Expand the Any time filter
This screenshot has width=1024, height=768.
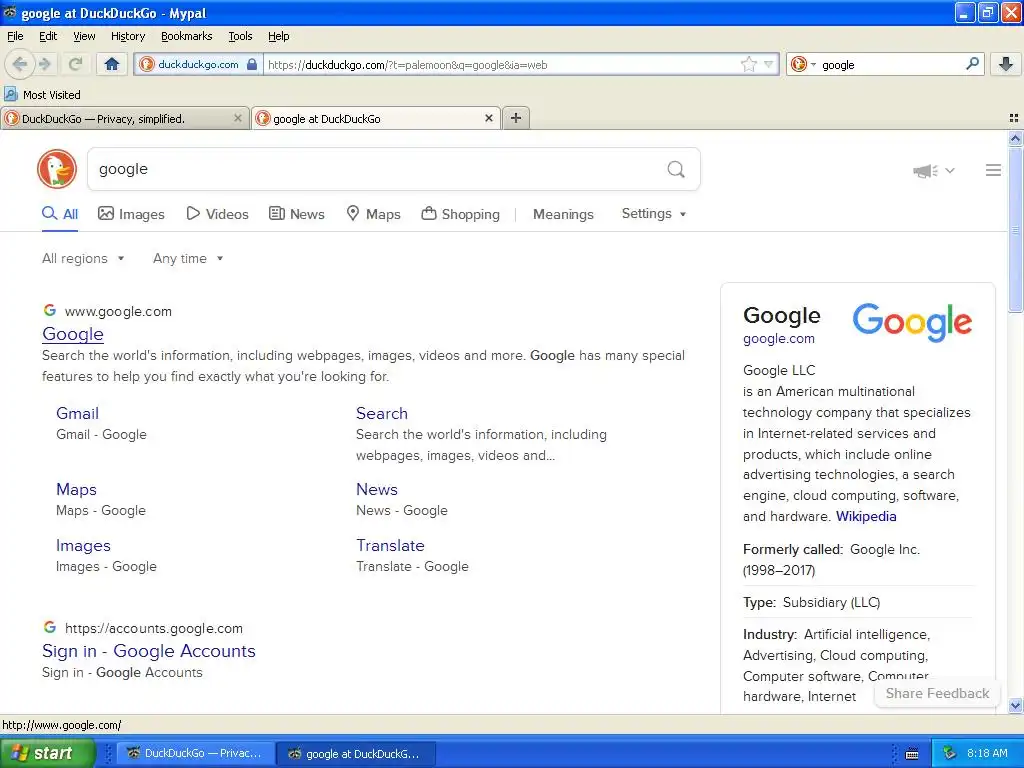click(188, 259)
